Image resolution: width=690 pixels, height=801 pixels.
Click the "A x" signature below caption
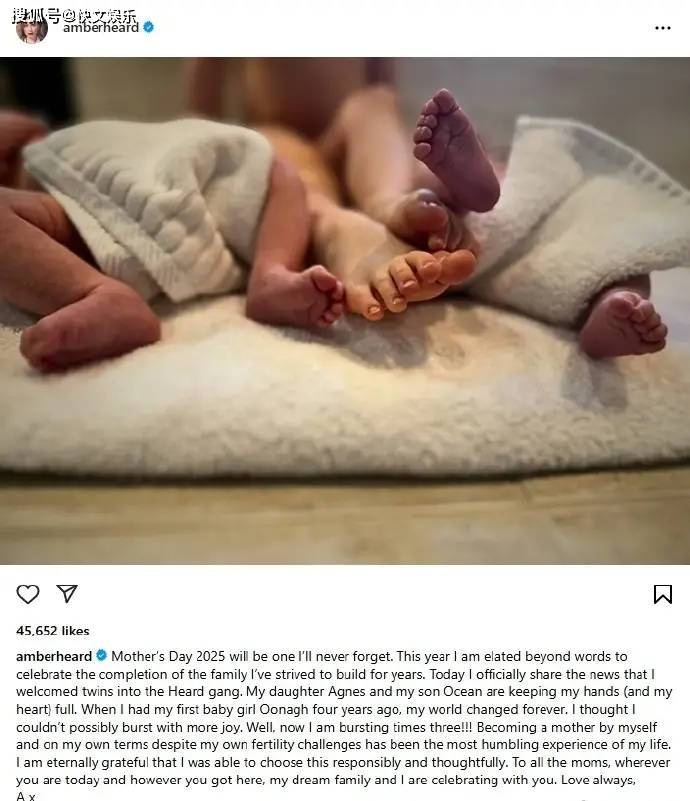(x=26, y=796)
